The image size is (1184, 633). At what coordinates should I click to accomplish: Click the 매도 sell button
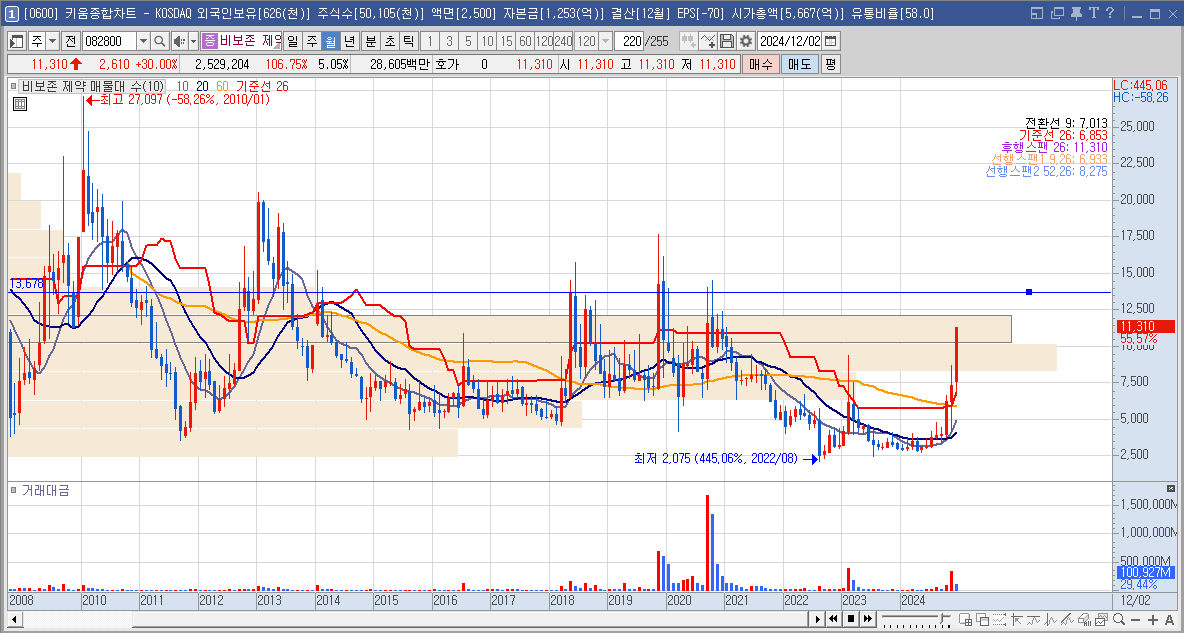[799, 64]
